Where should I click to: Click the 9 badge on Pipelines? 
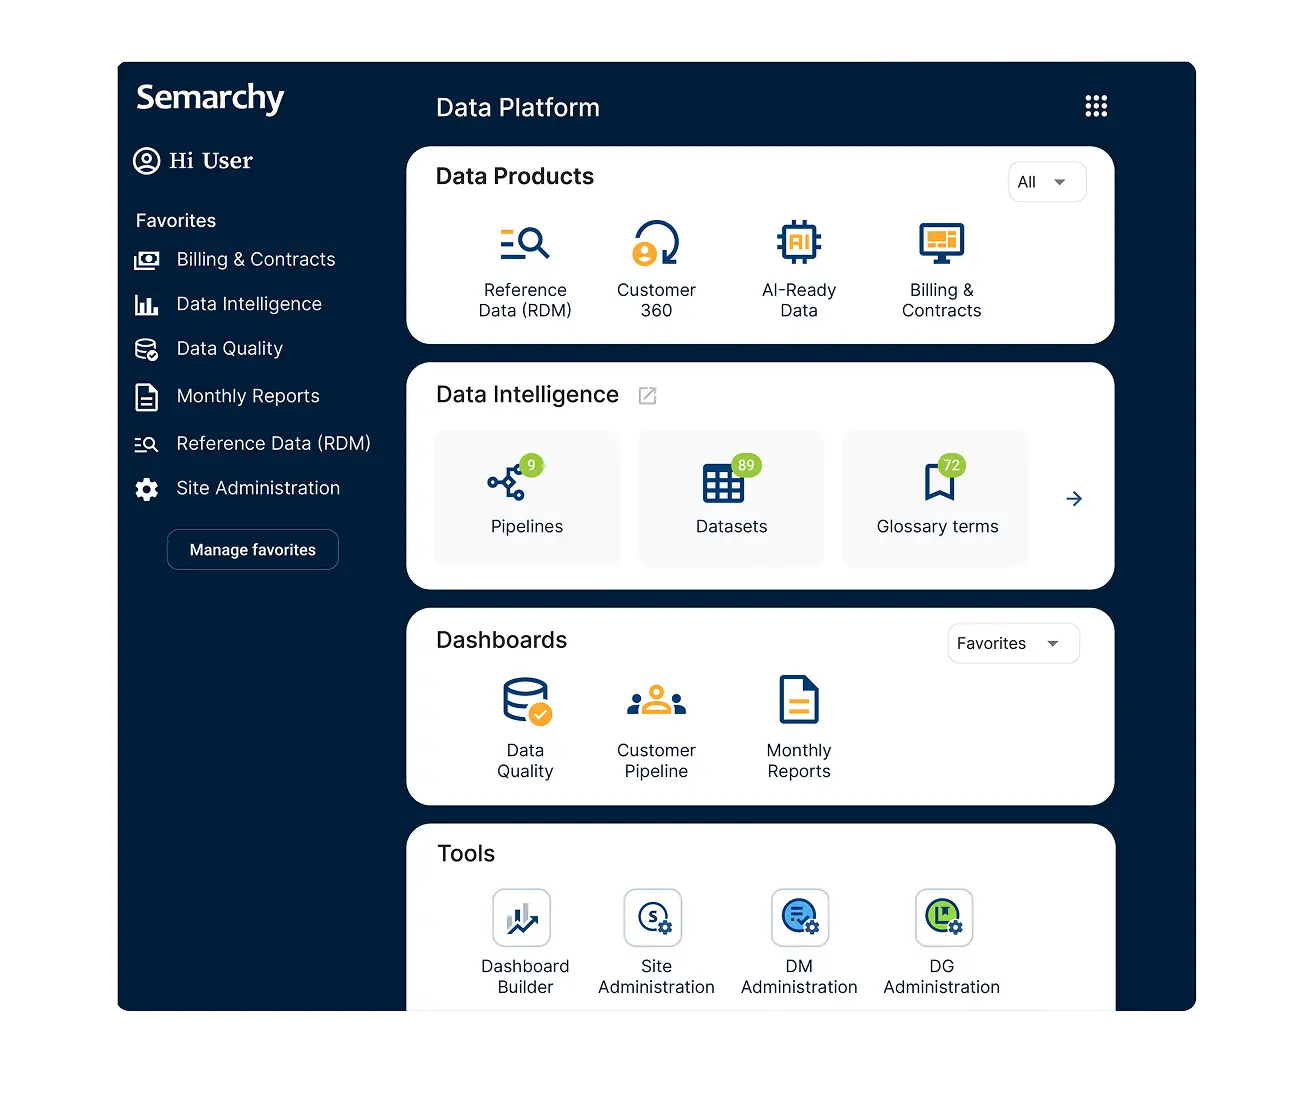point(532,465)
